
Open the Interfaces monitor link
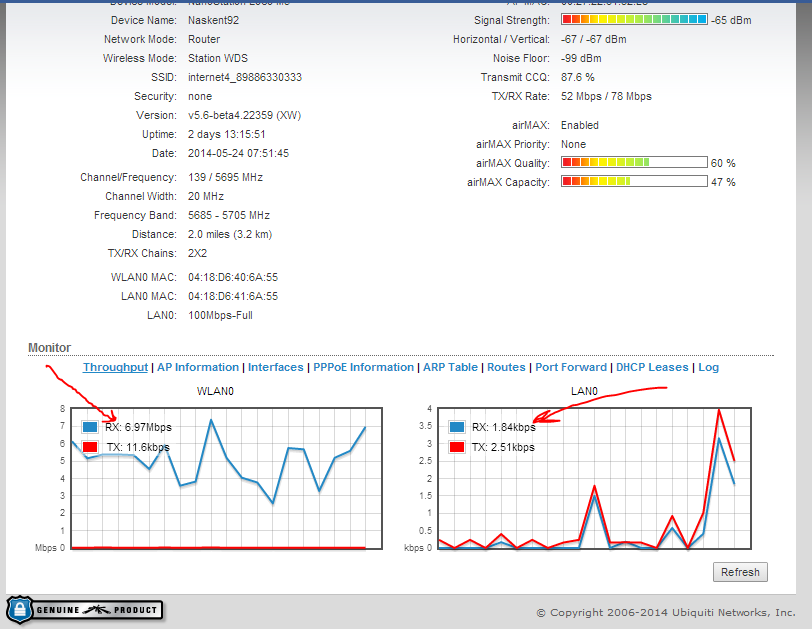(x=276, y=367)
